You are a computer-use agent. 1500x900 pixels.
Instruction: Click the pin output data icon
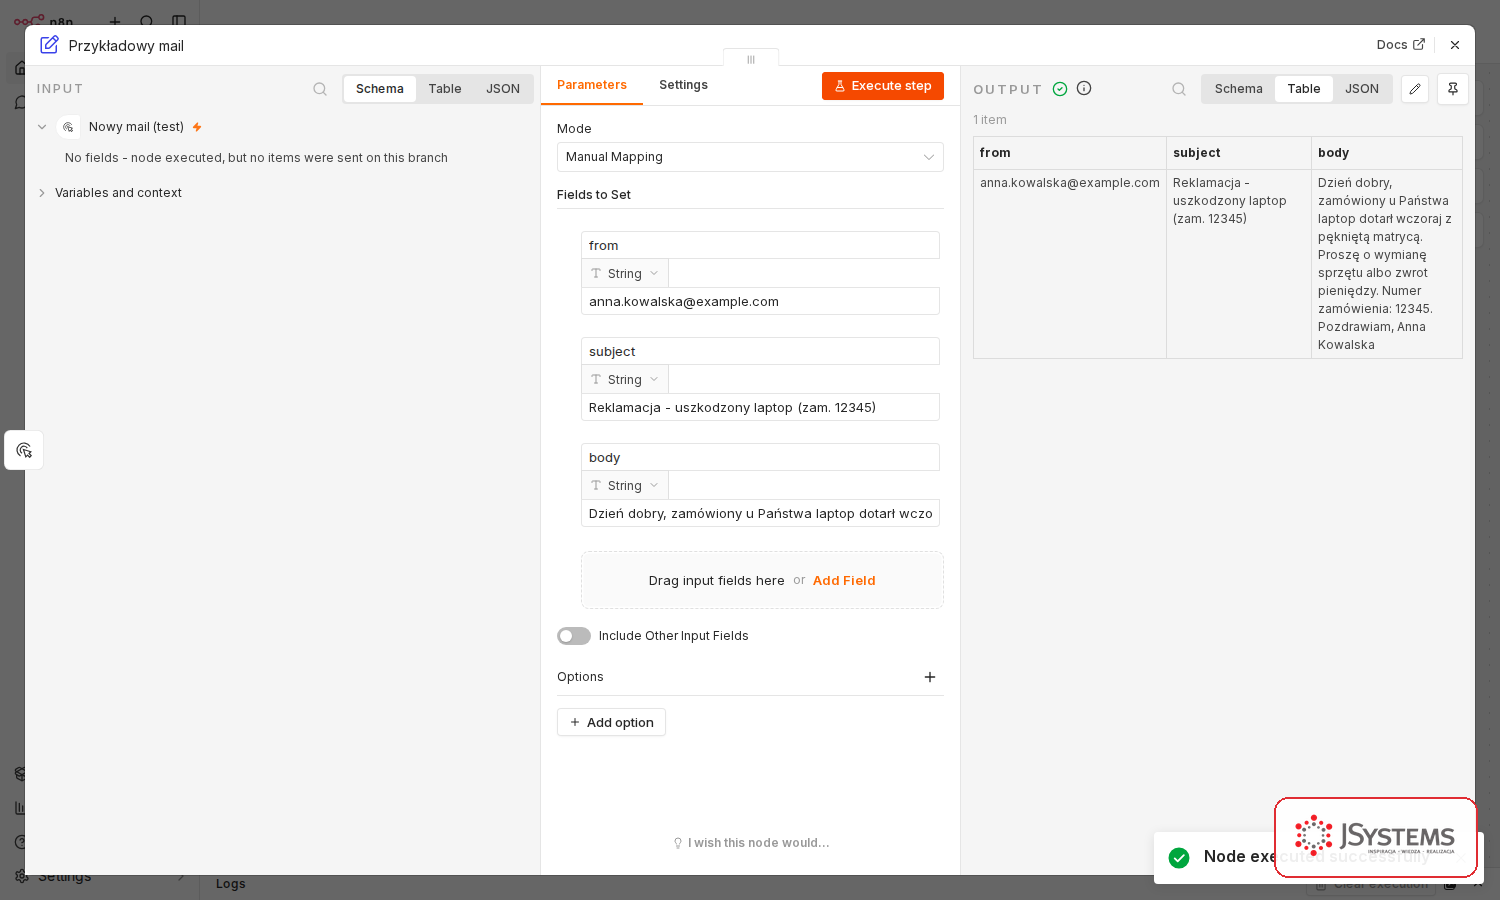click(x=1453, y=89)
